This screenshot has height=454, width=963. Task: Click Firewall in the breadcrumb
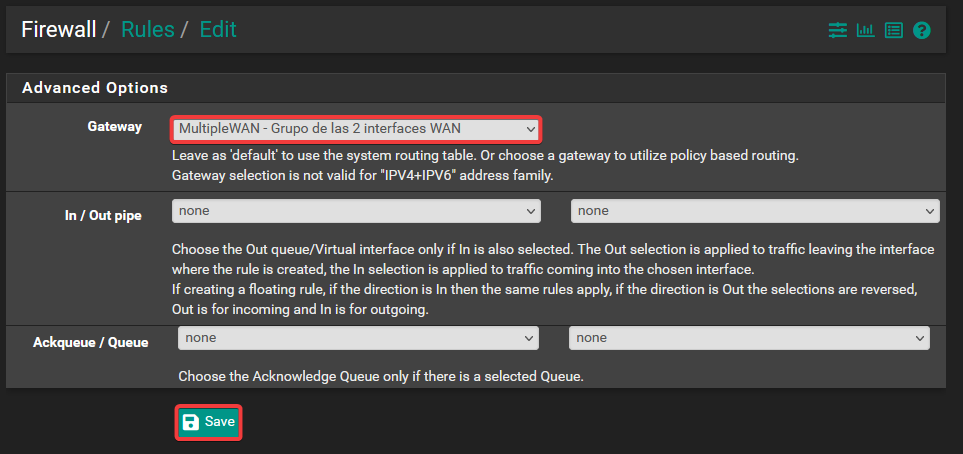tap(58, 29)
